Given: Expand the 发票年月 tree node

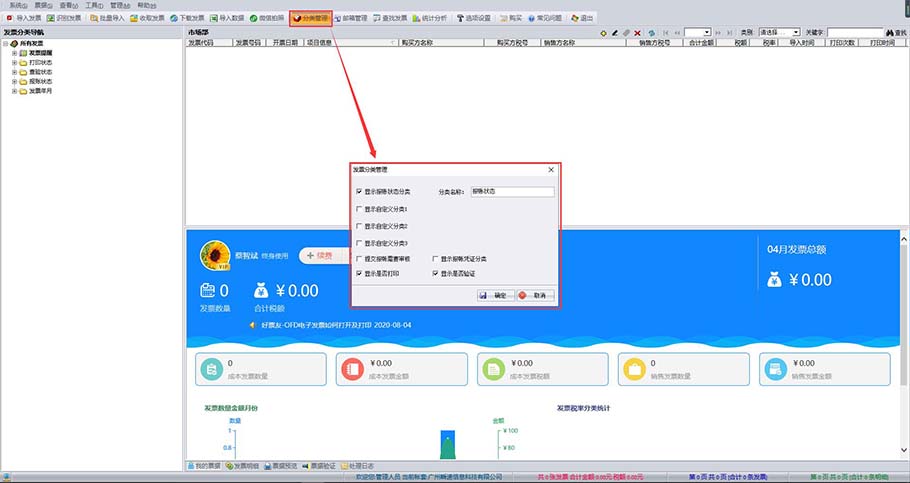Looking at the screenshot, I should click(14, 91).
